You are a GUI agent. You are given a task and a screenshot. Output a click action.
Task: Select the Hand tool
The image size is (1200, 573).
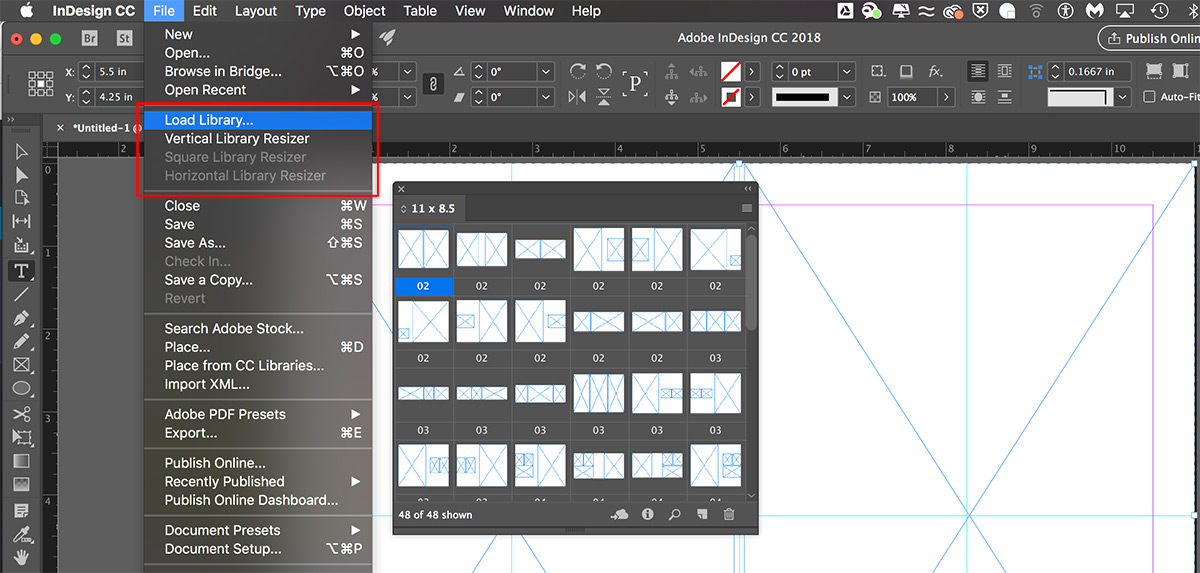coord(21,556)
